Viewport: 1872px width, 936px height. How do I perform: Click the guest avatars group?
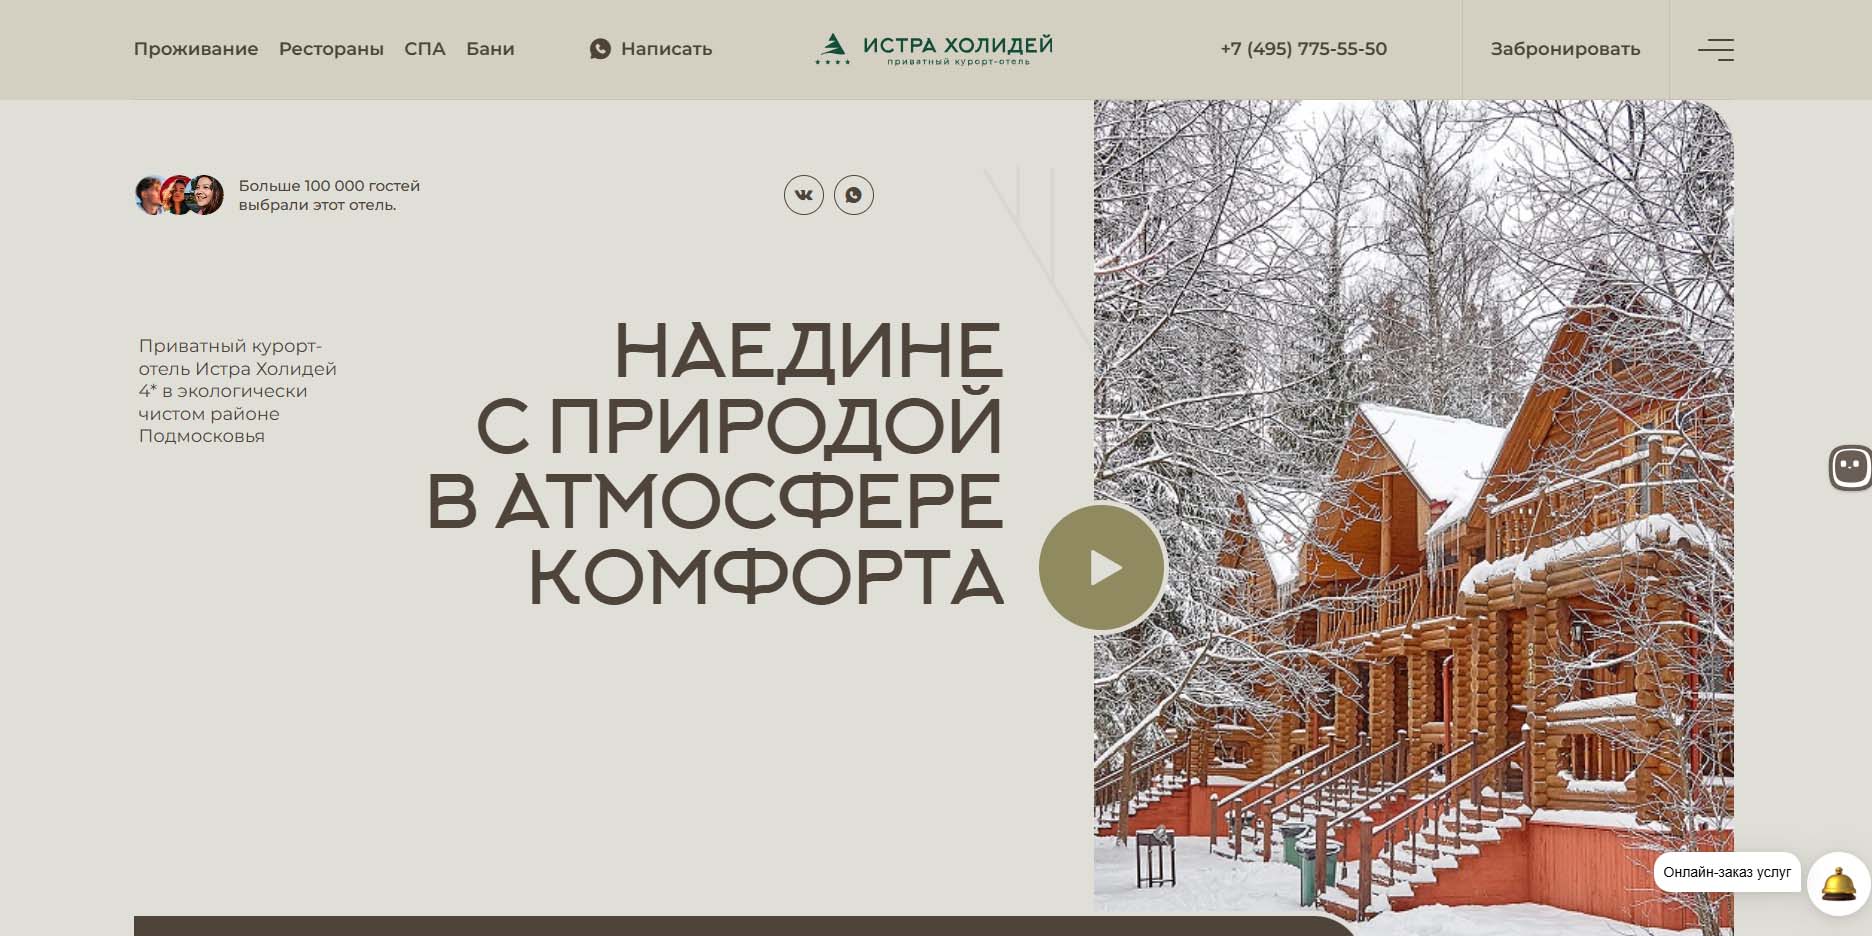[x=179, y=195]
